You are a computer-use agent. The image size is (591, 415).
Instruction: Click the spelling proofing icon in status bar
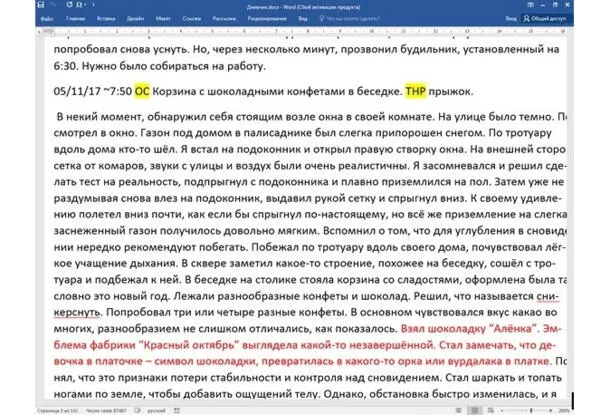point(138,410)
